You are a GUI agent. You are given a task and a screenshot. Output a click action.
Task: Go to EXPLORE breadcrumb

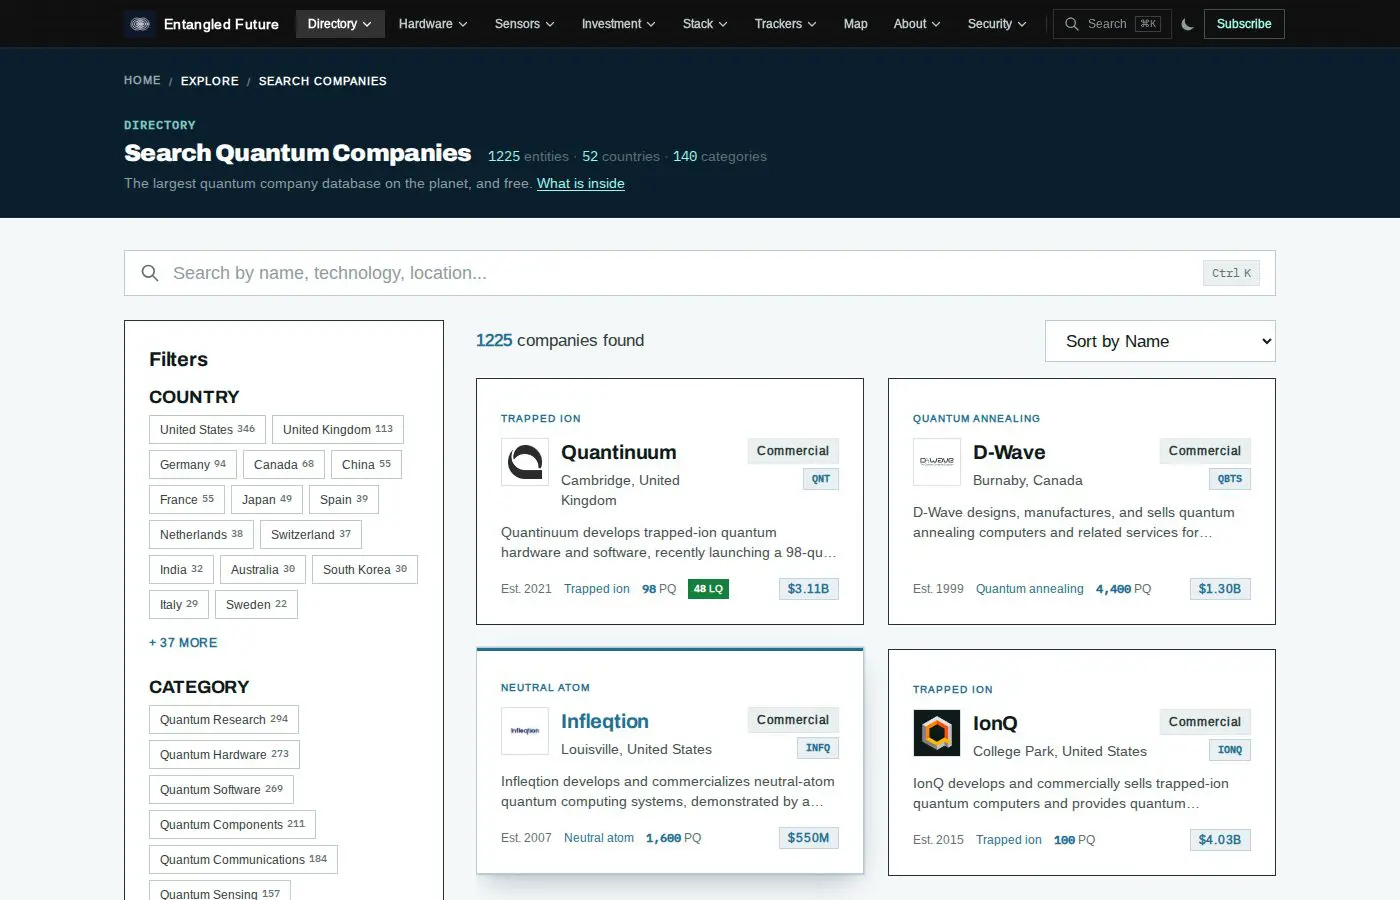point(210,81)
